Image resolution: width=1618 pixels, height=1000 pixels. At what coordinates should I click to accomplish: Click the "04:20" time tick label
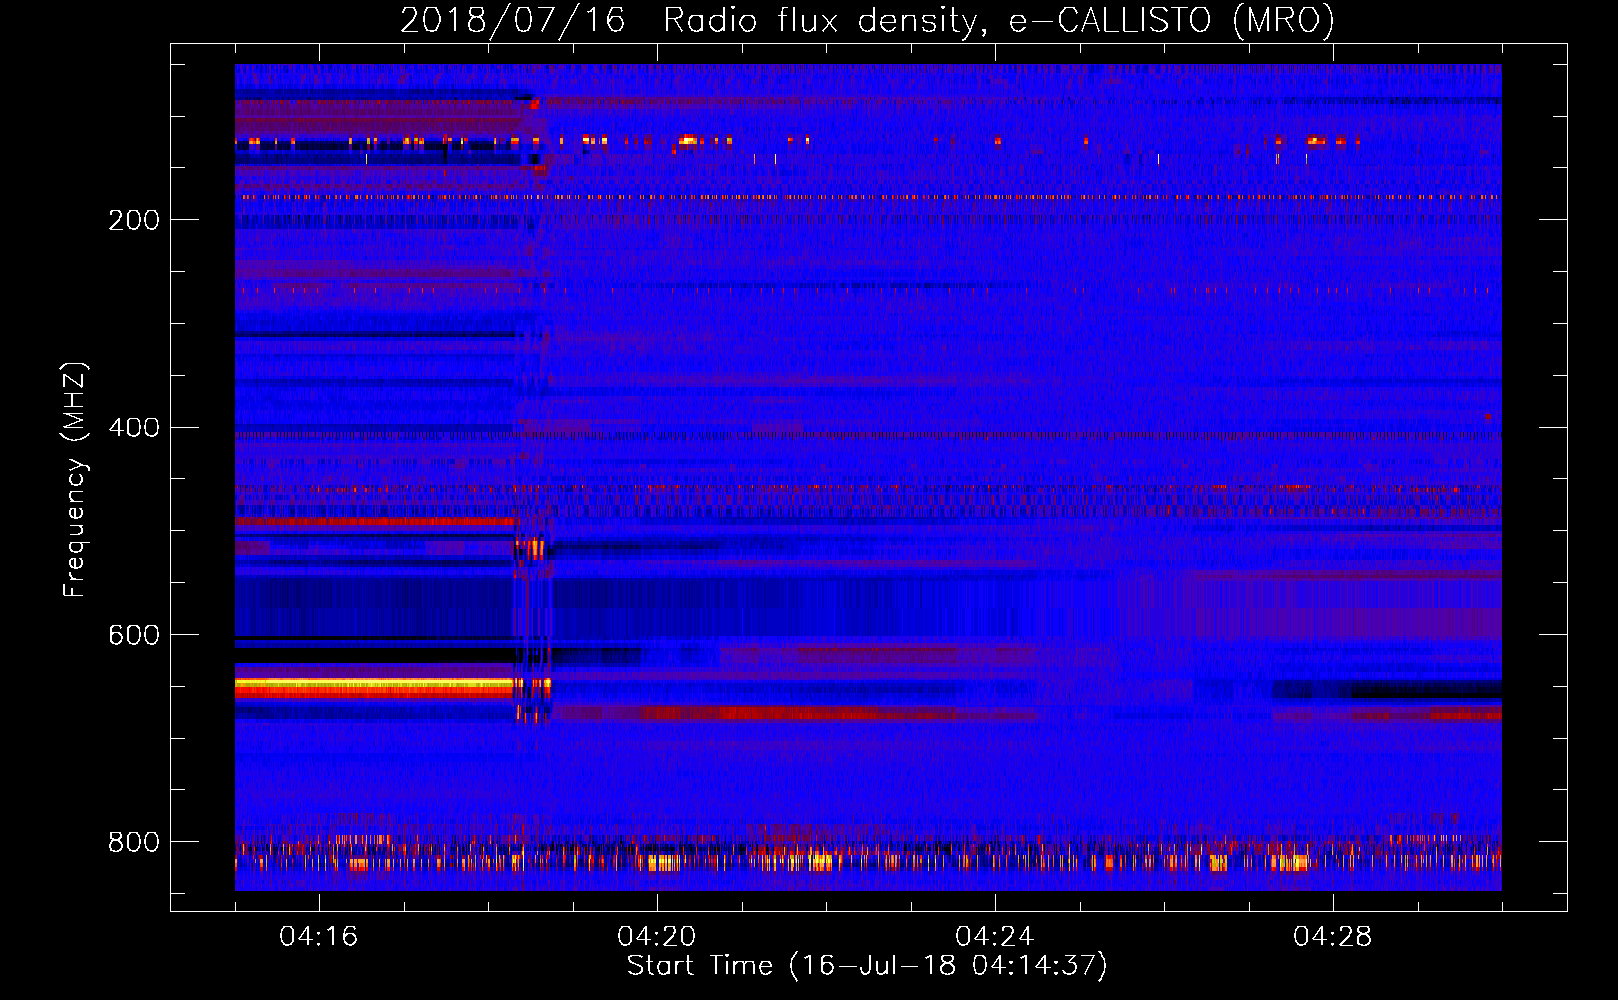[x=657, y=937]
